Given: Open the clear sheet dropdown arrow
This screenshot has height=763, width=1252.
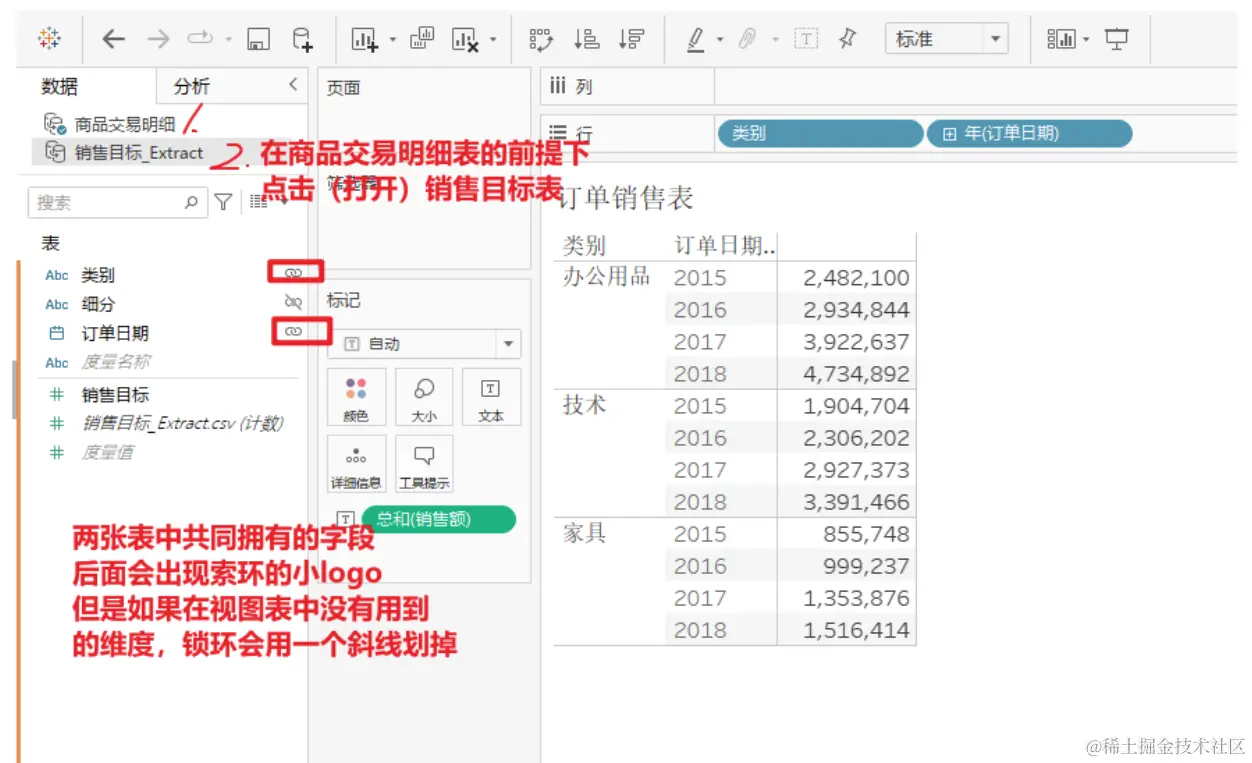Looking at the screenshot, I should coord(492,40).
